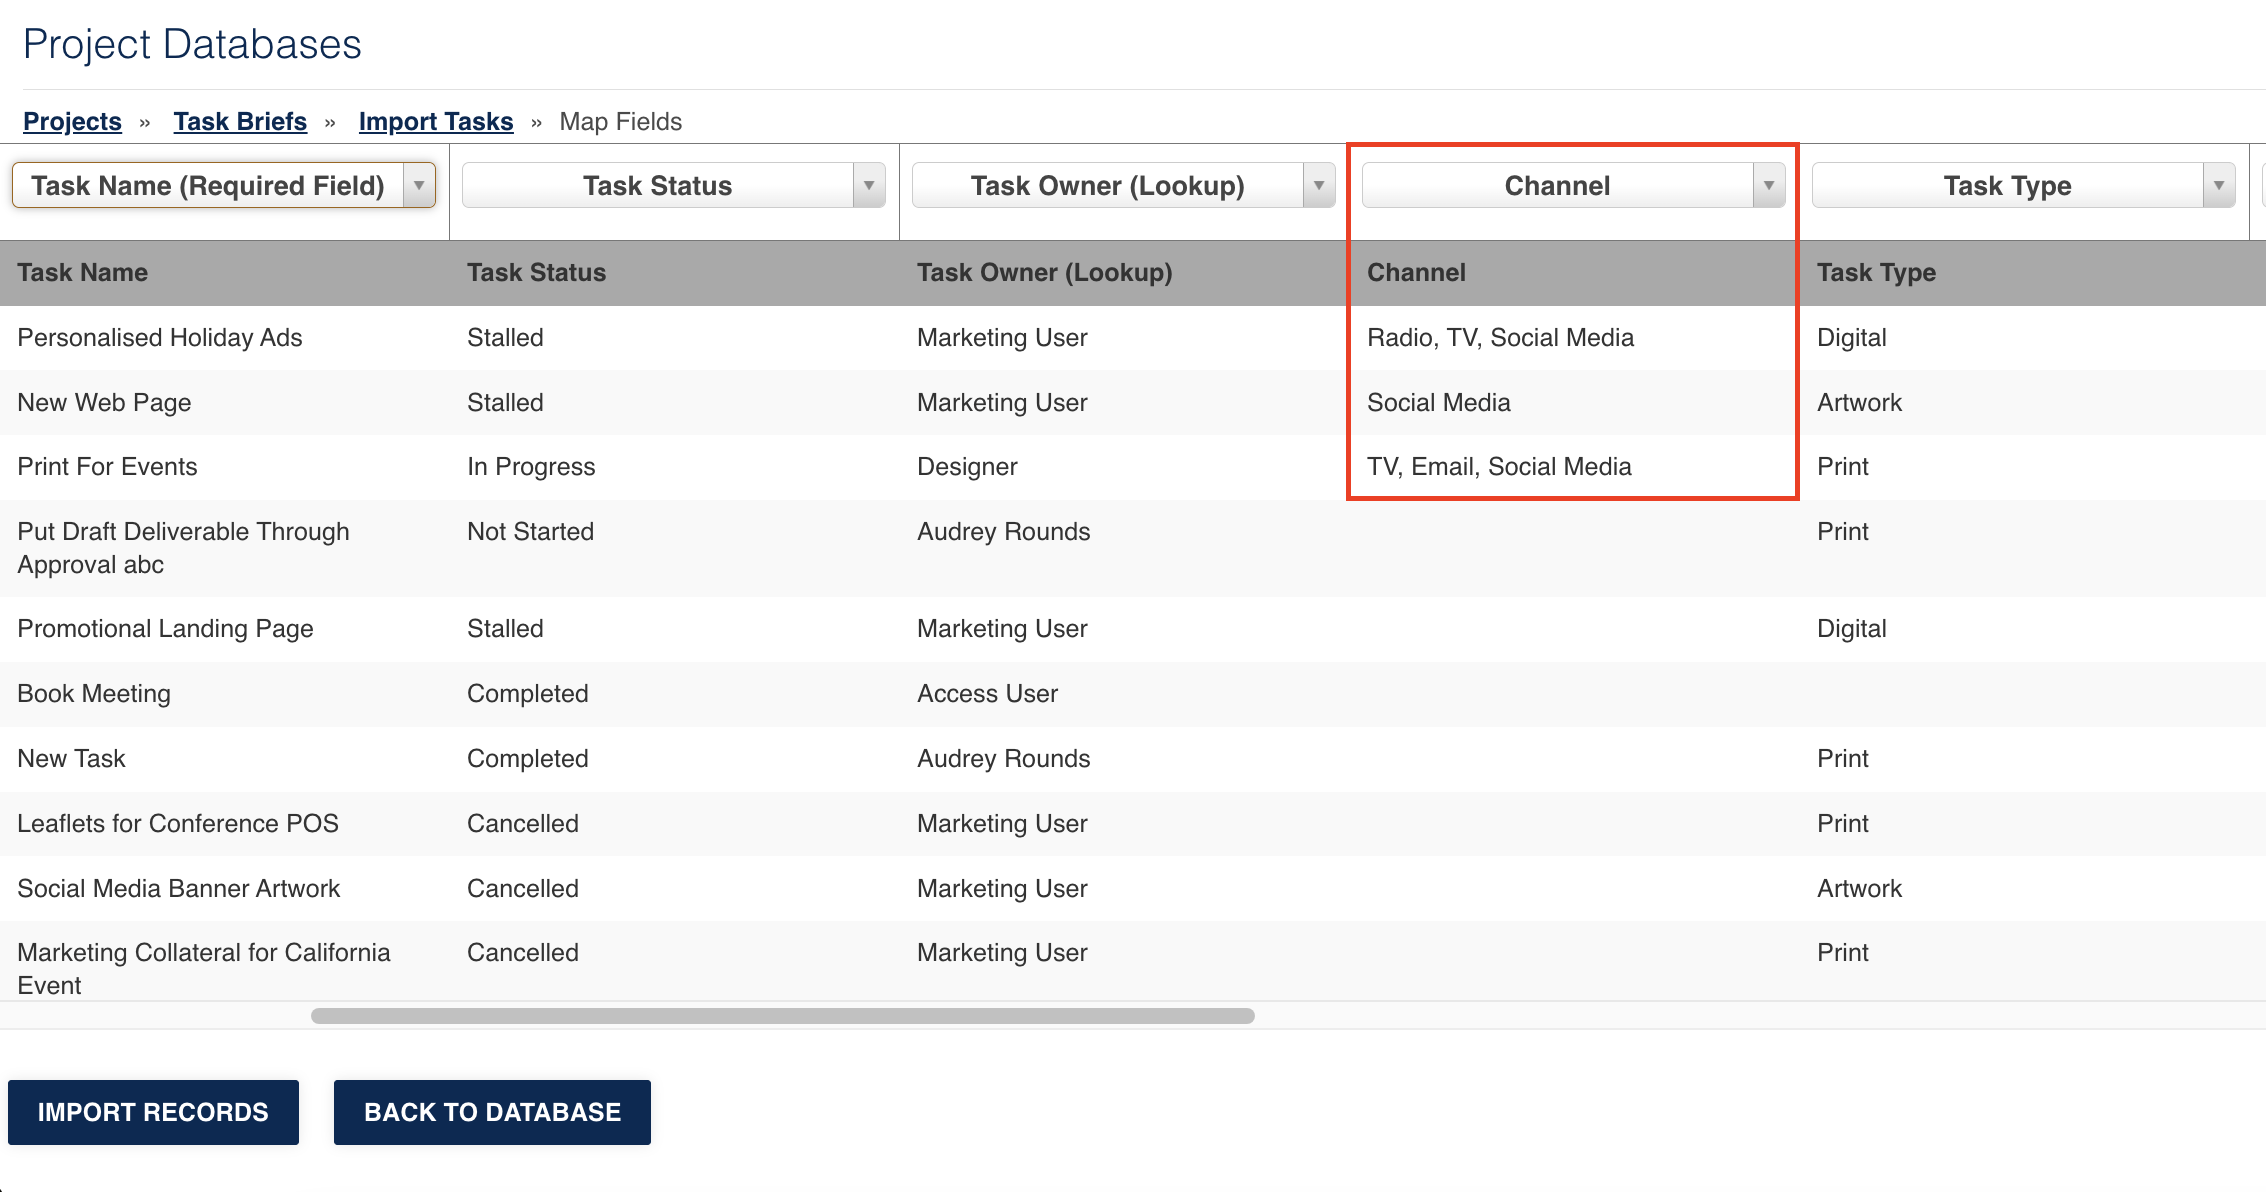Image resolution: width=2266 pixels, height=1192 pixels.
Task: Click the Personalised Holiday Ads row
Action: point(1133,338)
